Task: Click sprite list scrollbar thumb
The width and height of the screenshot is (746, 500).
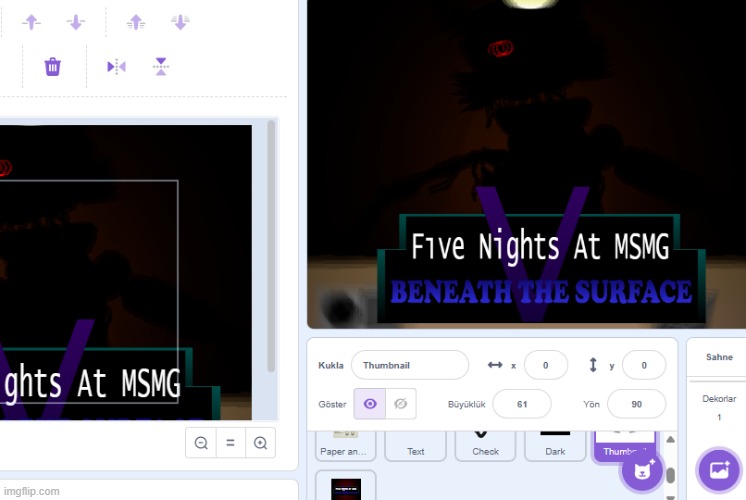Action: (670, 475)
